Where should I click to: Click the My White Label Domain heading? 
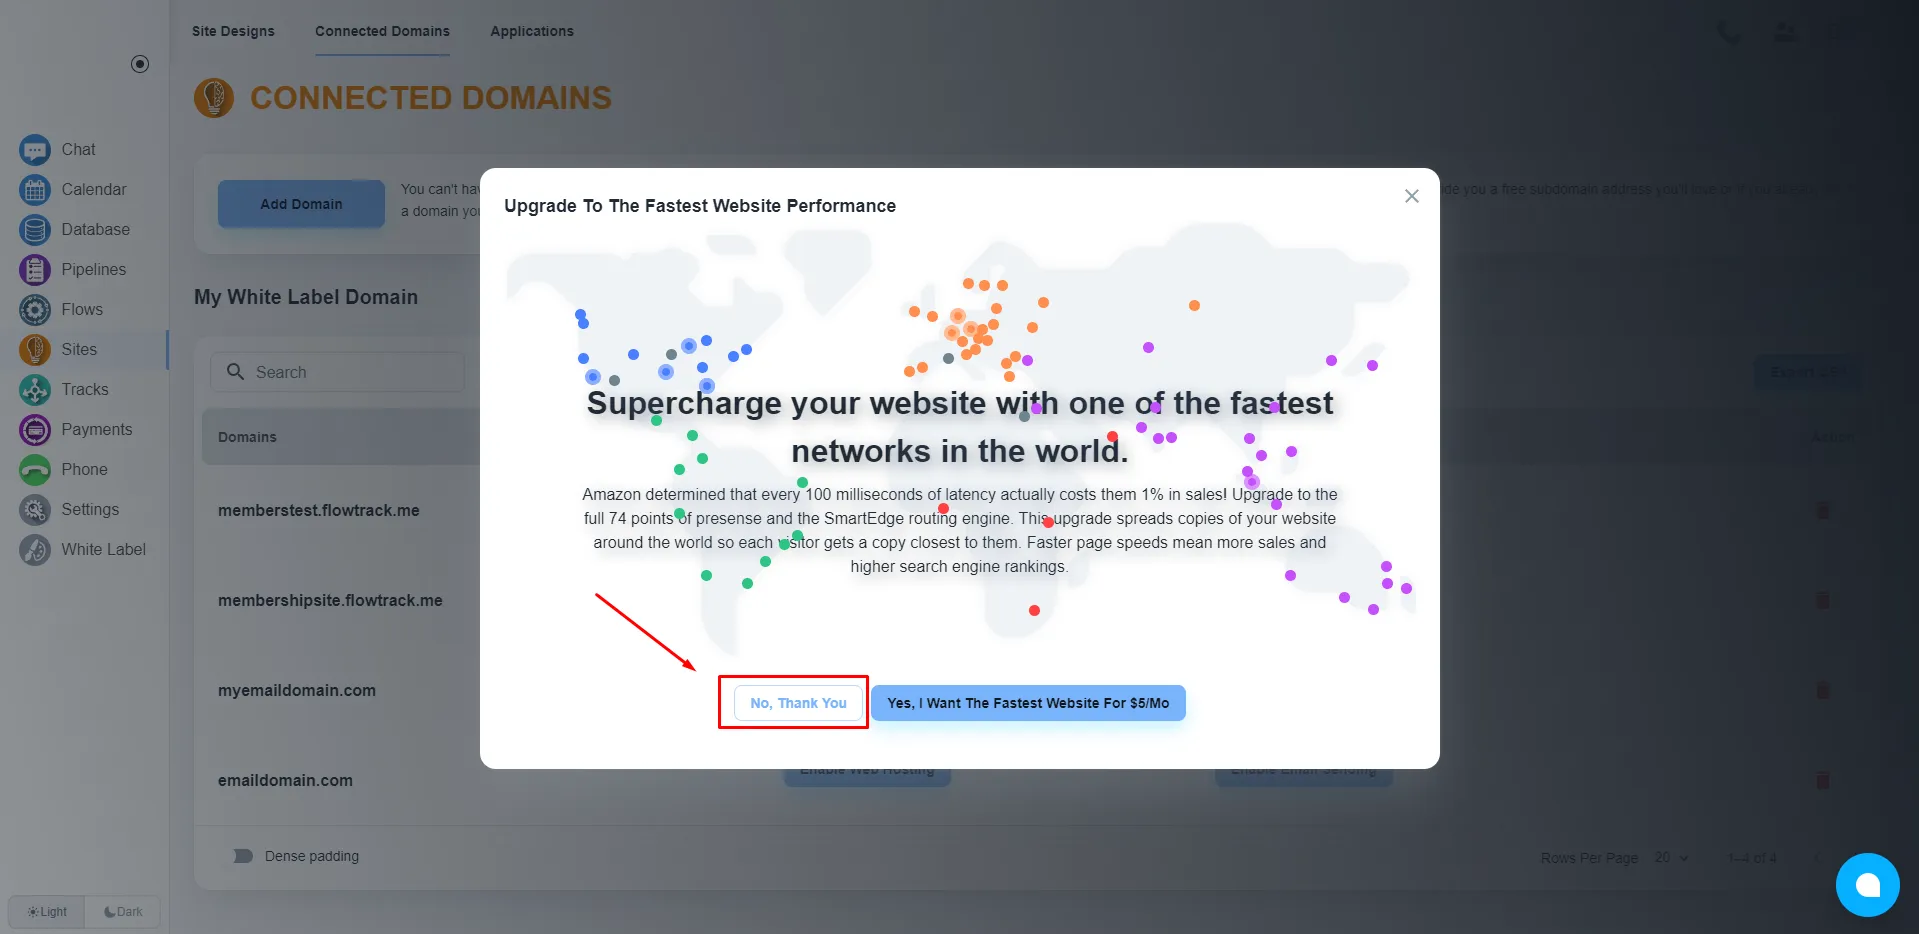pos(306,297)
